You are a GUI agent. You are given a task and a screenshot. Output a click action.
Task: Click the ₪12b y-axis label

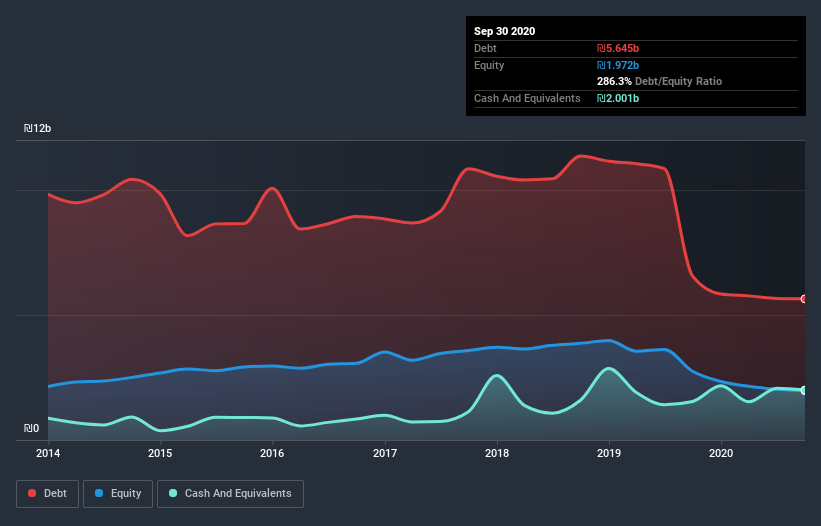point(37,128)
